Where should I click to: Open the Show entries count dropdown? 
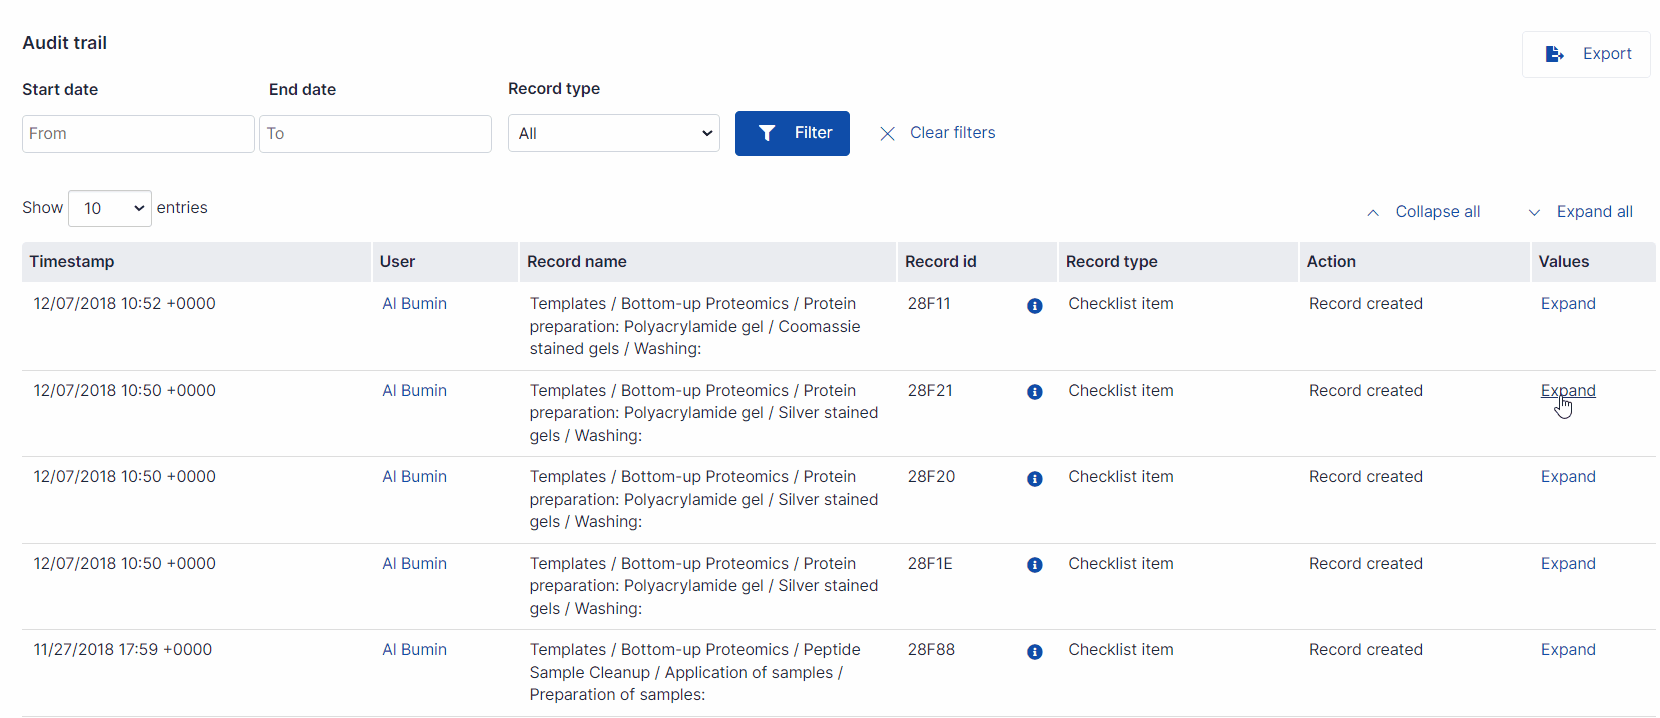tap(110, 208)
